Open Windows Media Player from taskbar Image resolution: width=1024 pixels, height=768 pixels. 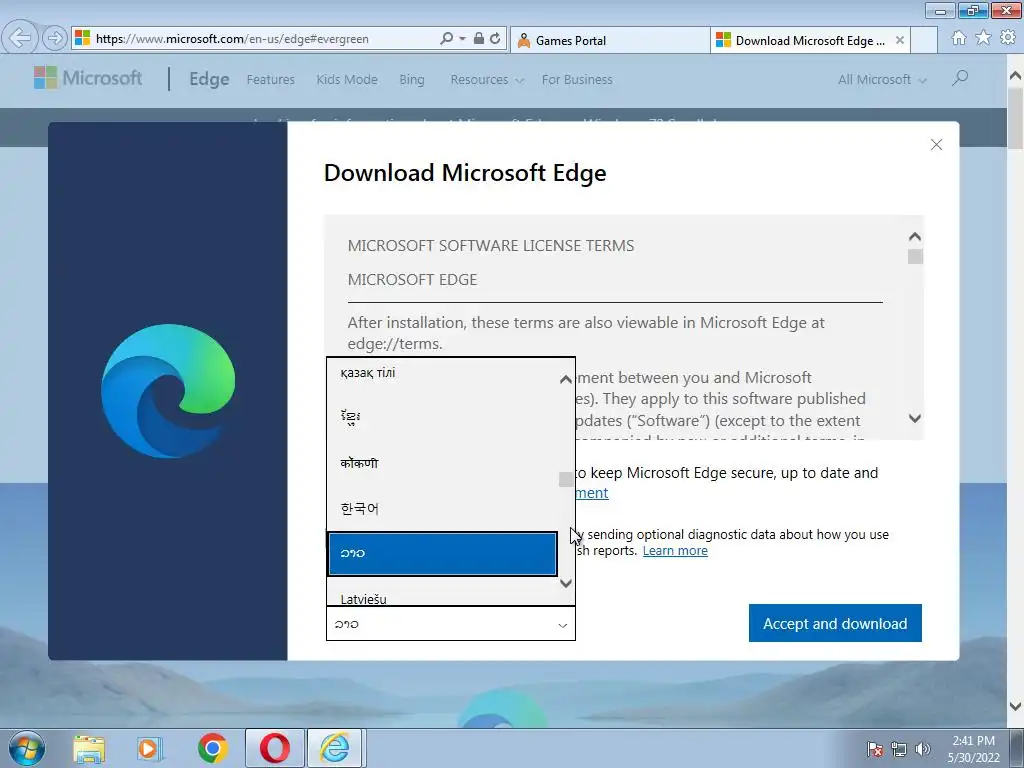(x=149, y=748)
